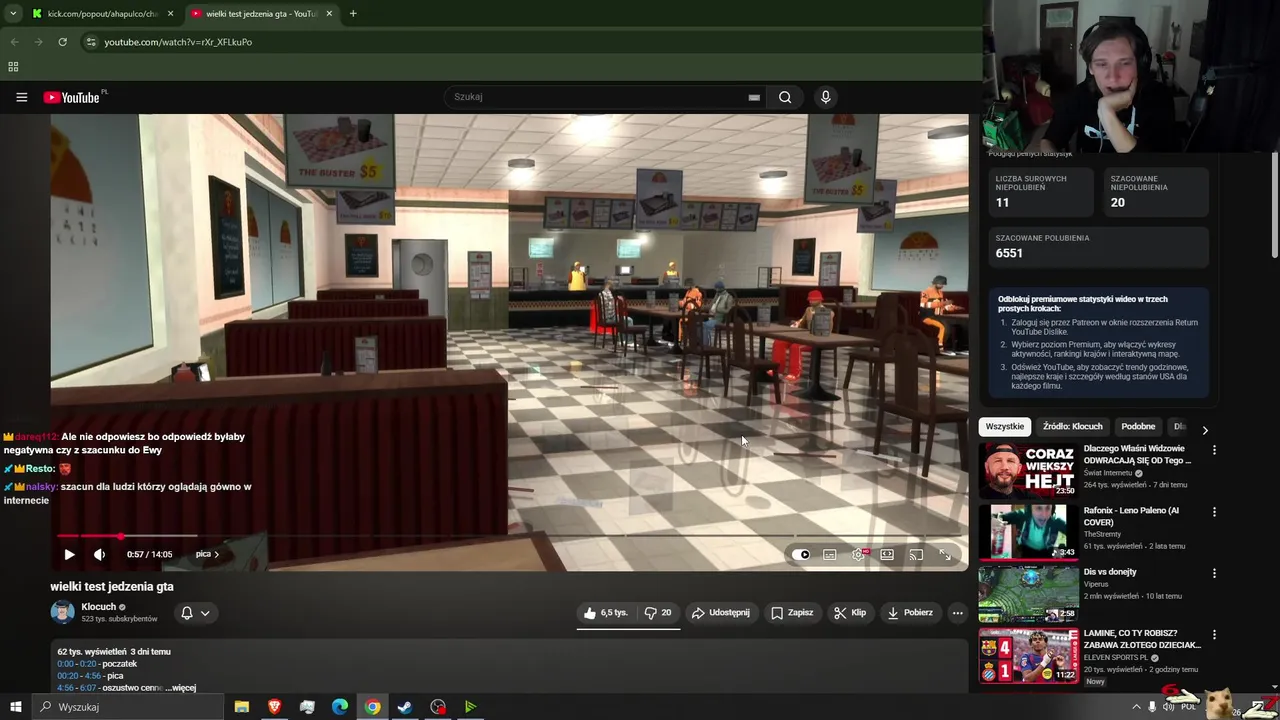Play the video
Viewport: 1280px width, 720px height.
pyautogui.click(x=69, y=554)
